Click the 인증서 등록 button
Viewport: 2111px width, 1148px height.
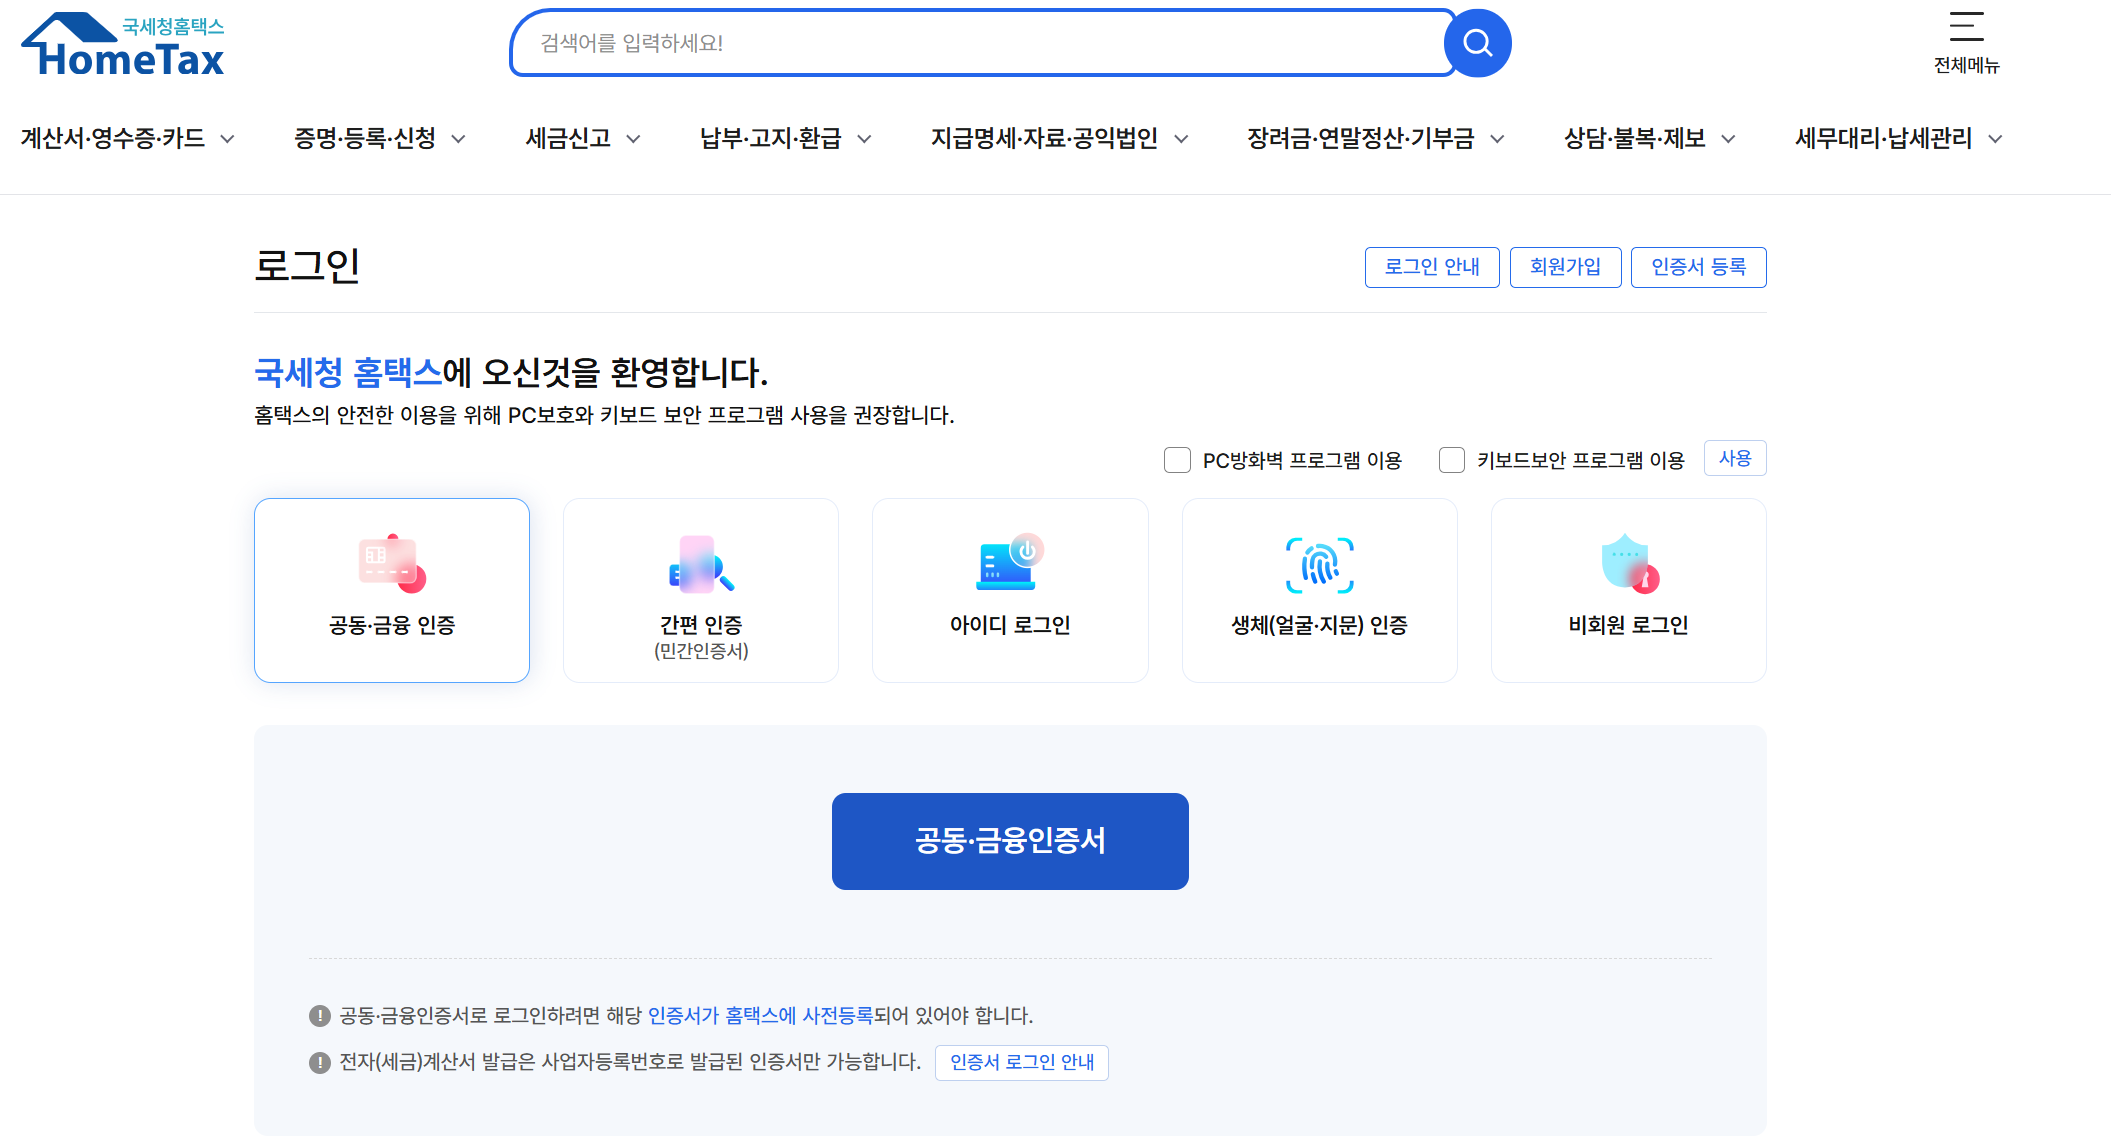(x=1698, y=267)
